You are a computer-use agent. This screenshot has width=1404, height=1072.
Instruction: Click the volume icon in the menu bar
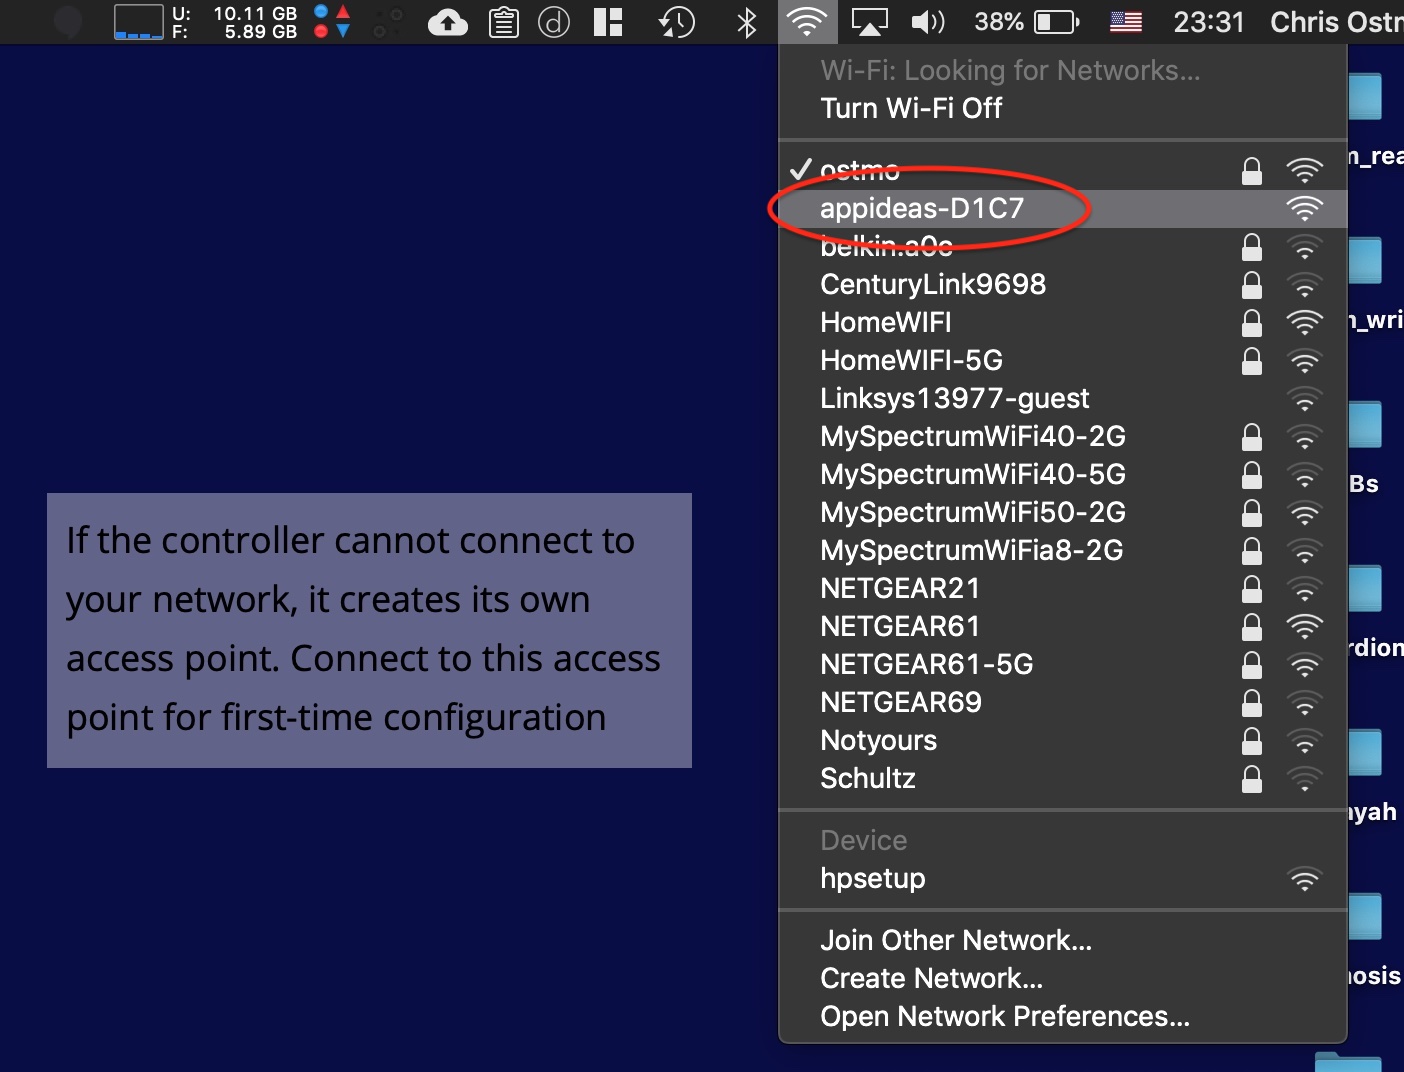click(x=928, y=22)
